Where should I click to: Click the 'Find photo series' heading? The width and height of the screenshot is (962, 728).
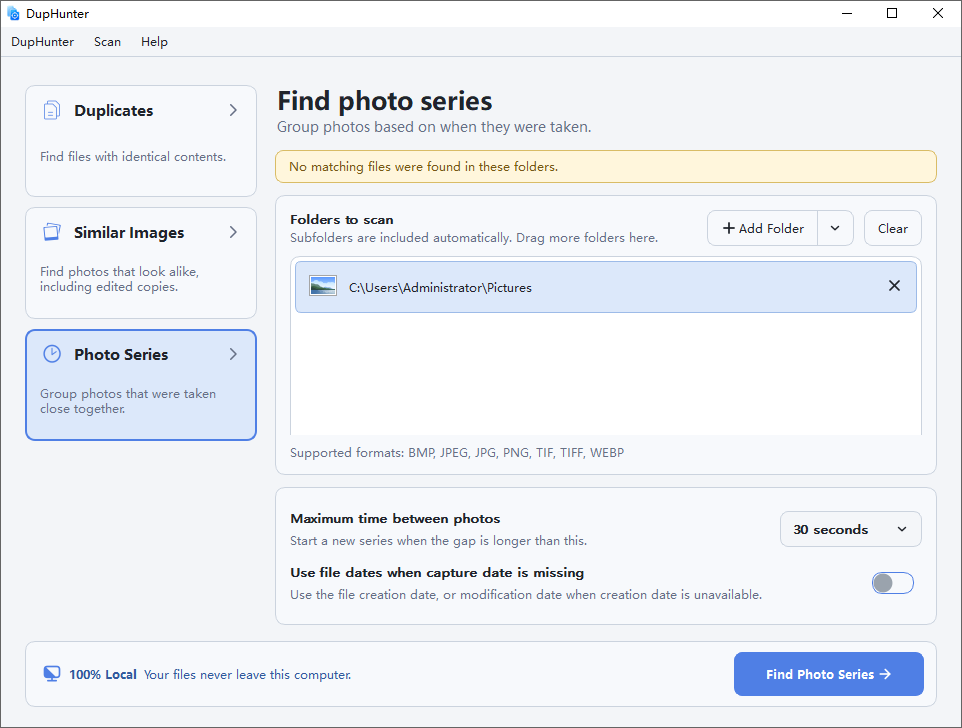[385, 101]
